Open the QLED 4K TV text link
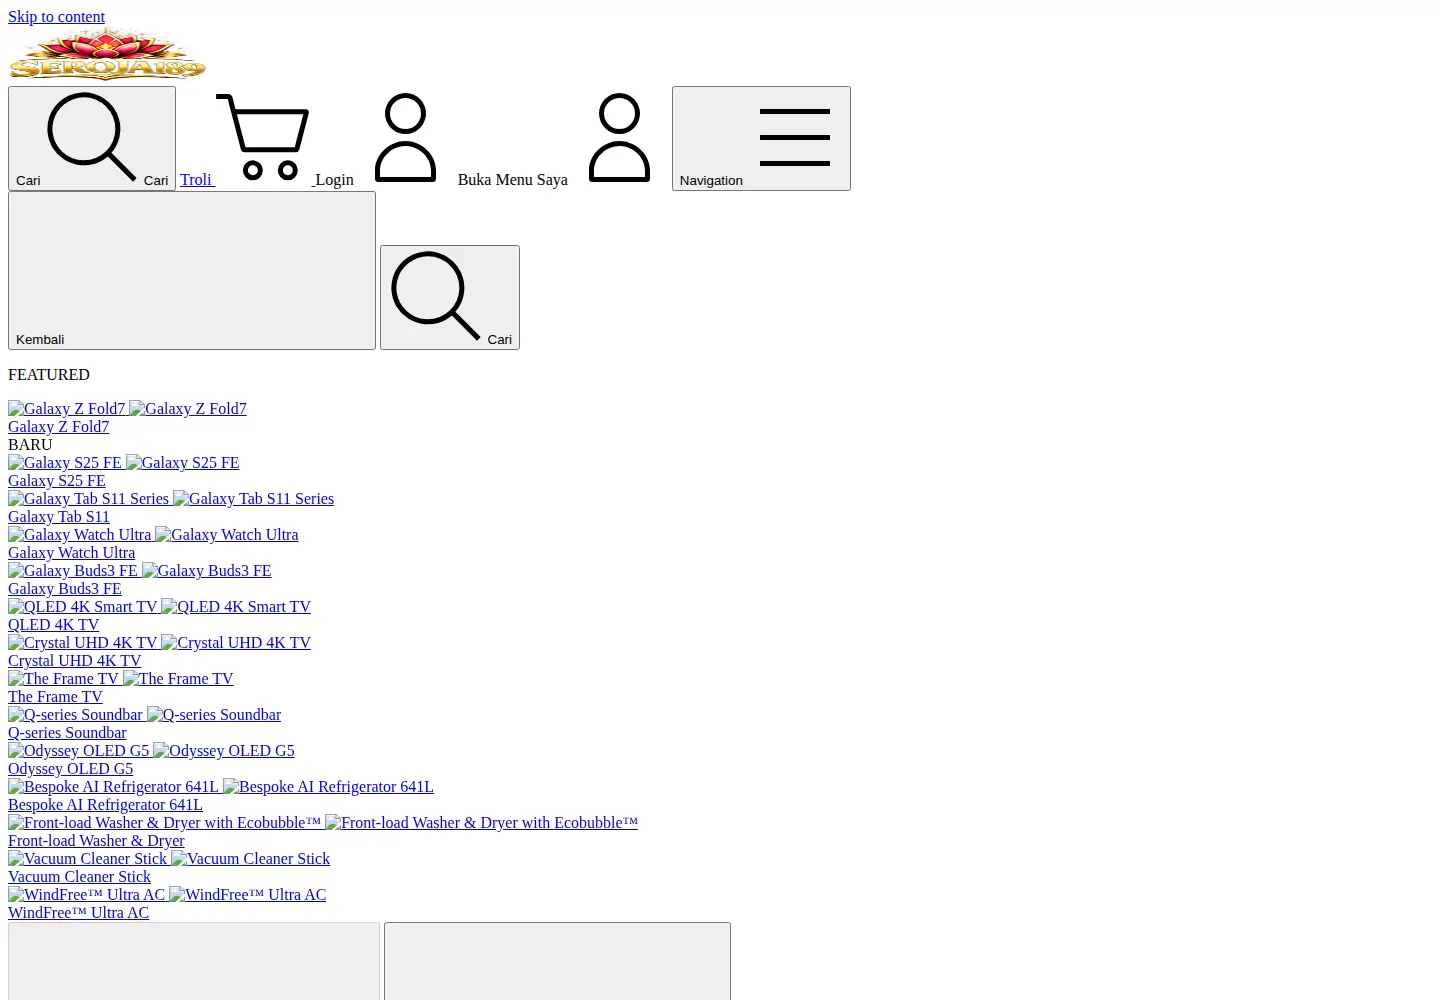Screen dimensions: 1440x1000 pyautogui.click(x=54, y=624)
